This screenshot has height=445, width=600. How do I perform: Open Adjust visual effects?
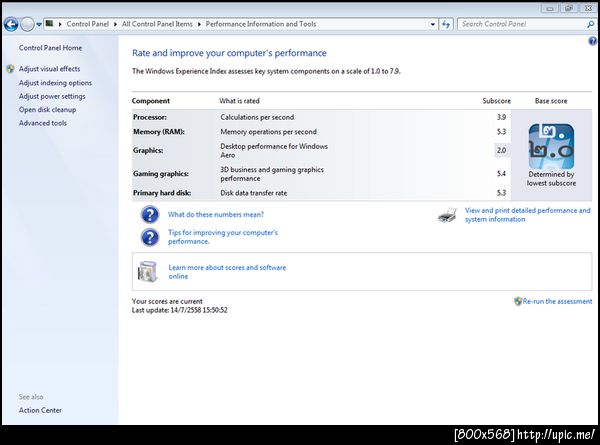click(50, 69)
